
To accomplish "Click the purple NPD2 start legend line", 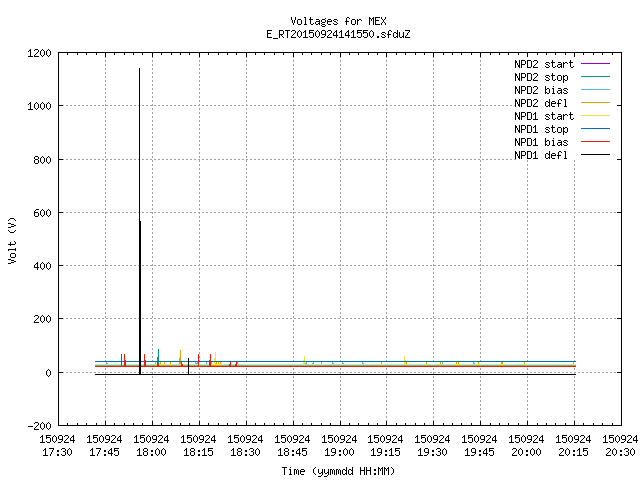I will click(x=595, y=64).
